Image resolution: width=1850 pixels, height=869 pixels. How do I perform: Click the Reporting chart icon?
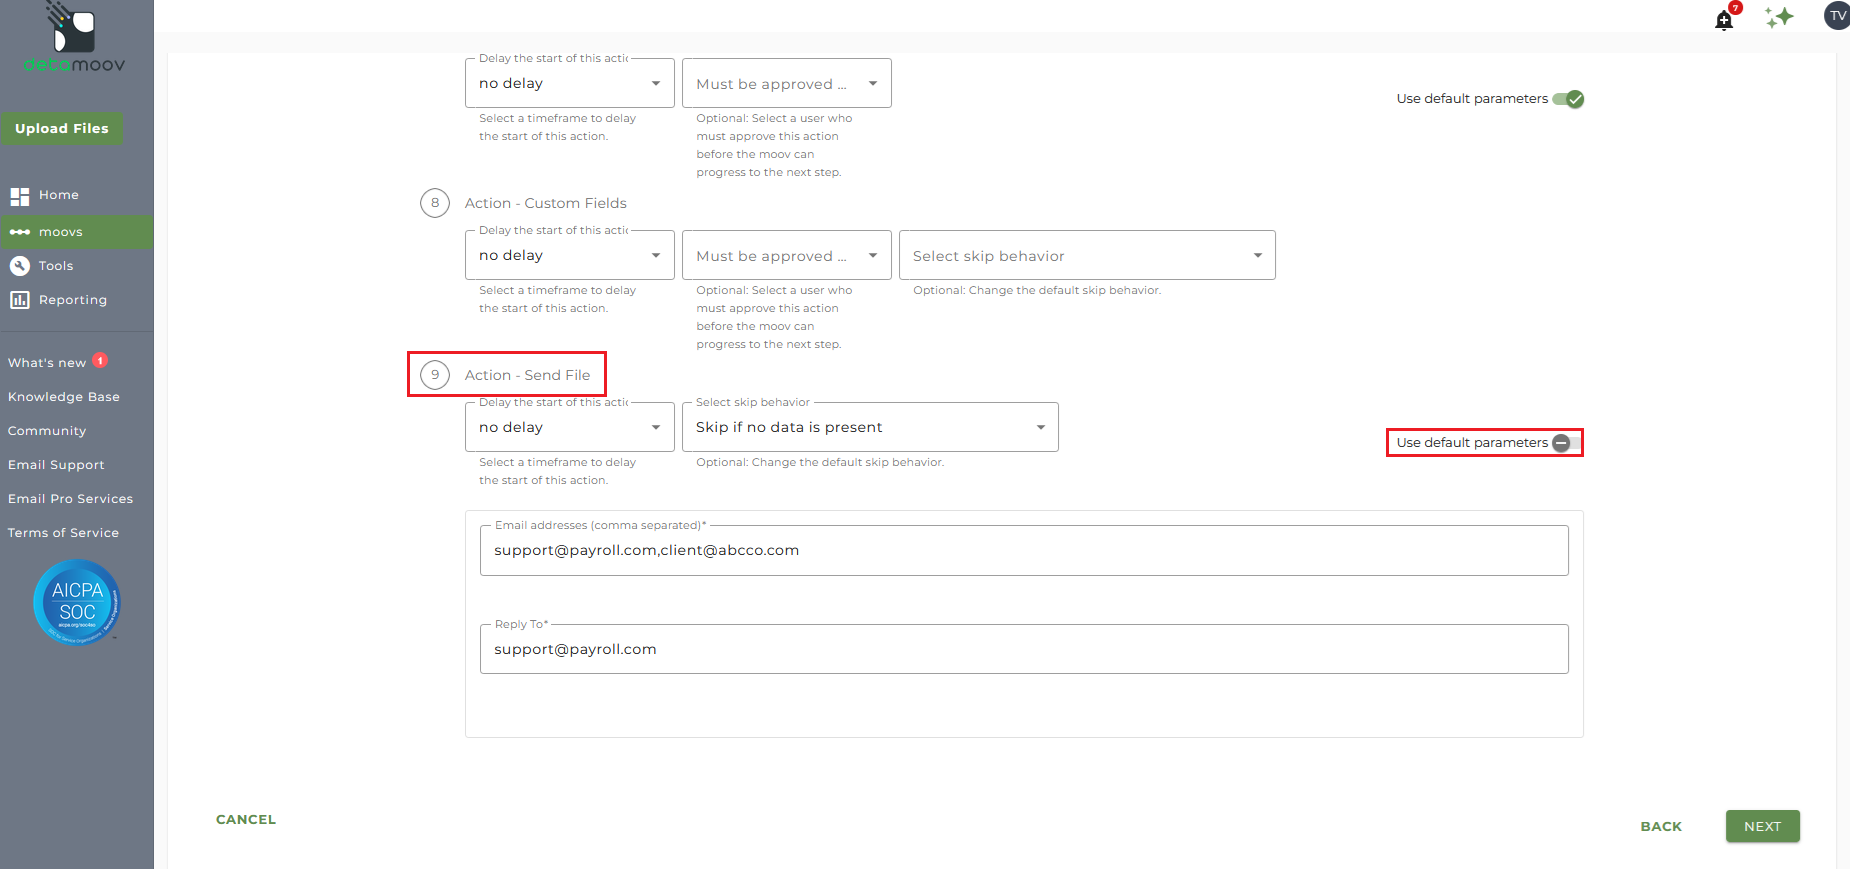[20, 300]
